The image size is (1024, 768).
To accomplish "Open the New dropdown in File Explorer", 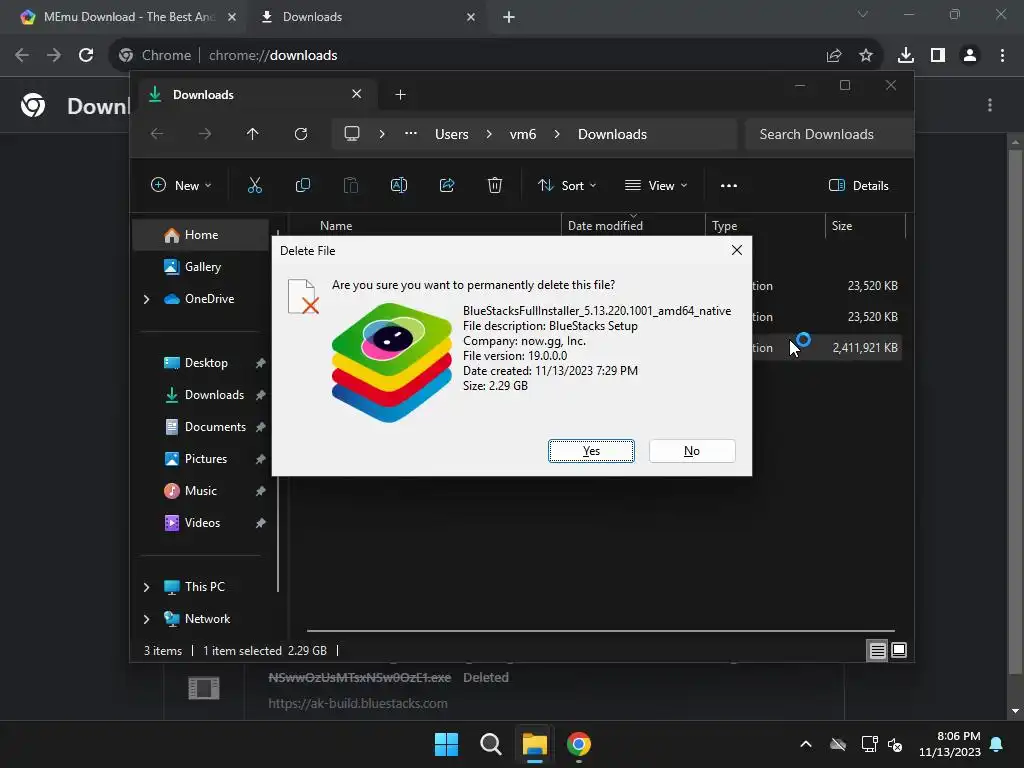I will (x=181, y=185).
